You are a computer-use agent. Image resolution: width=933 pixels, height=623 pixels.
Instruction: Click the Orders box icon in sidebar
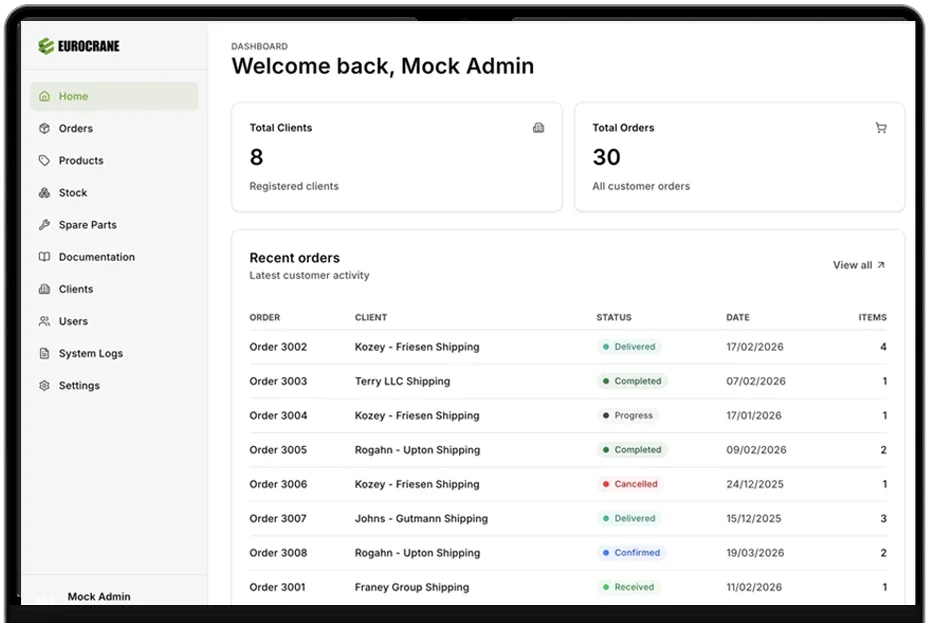[x=44, y=129]
